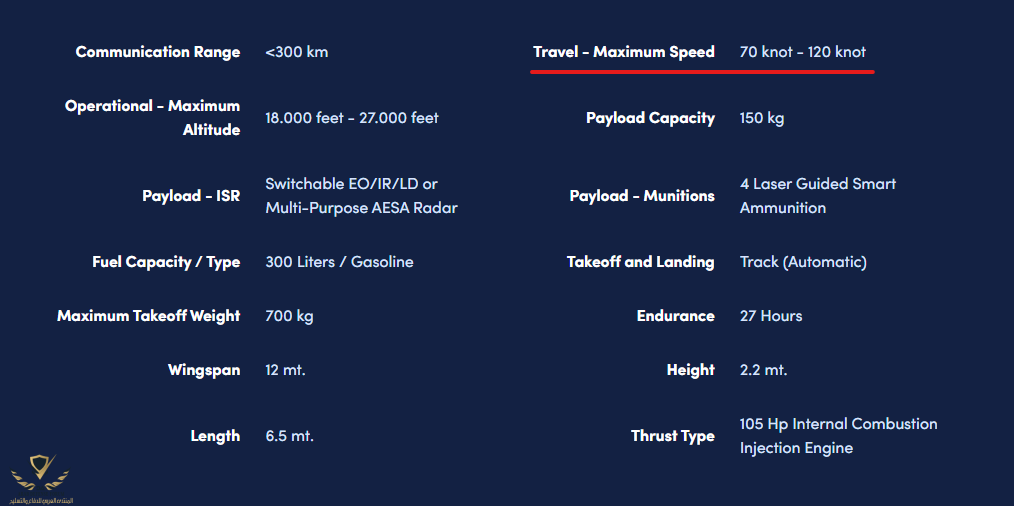
Task: Click the Communication Range label
Action: pos(158,52)
